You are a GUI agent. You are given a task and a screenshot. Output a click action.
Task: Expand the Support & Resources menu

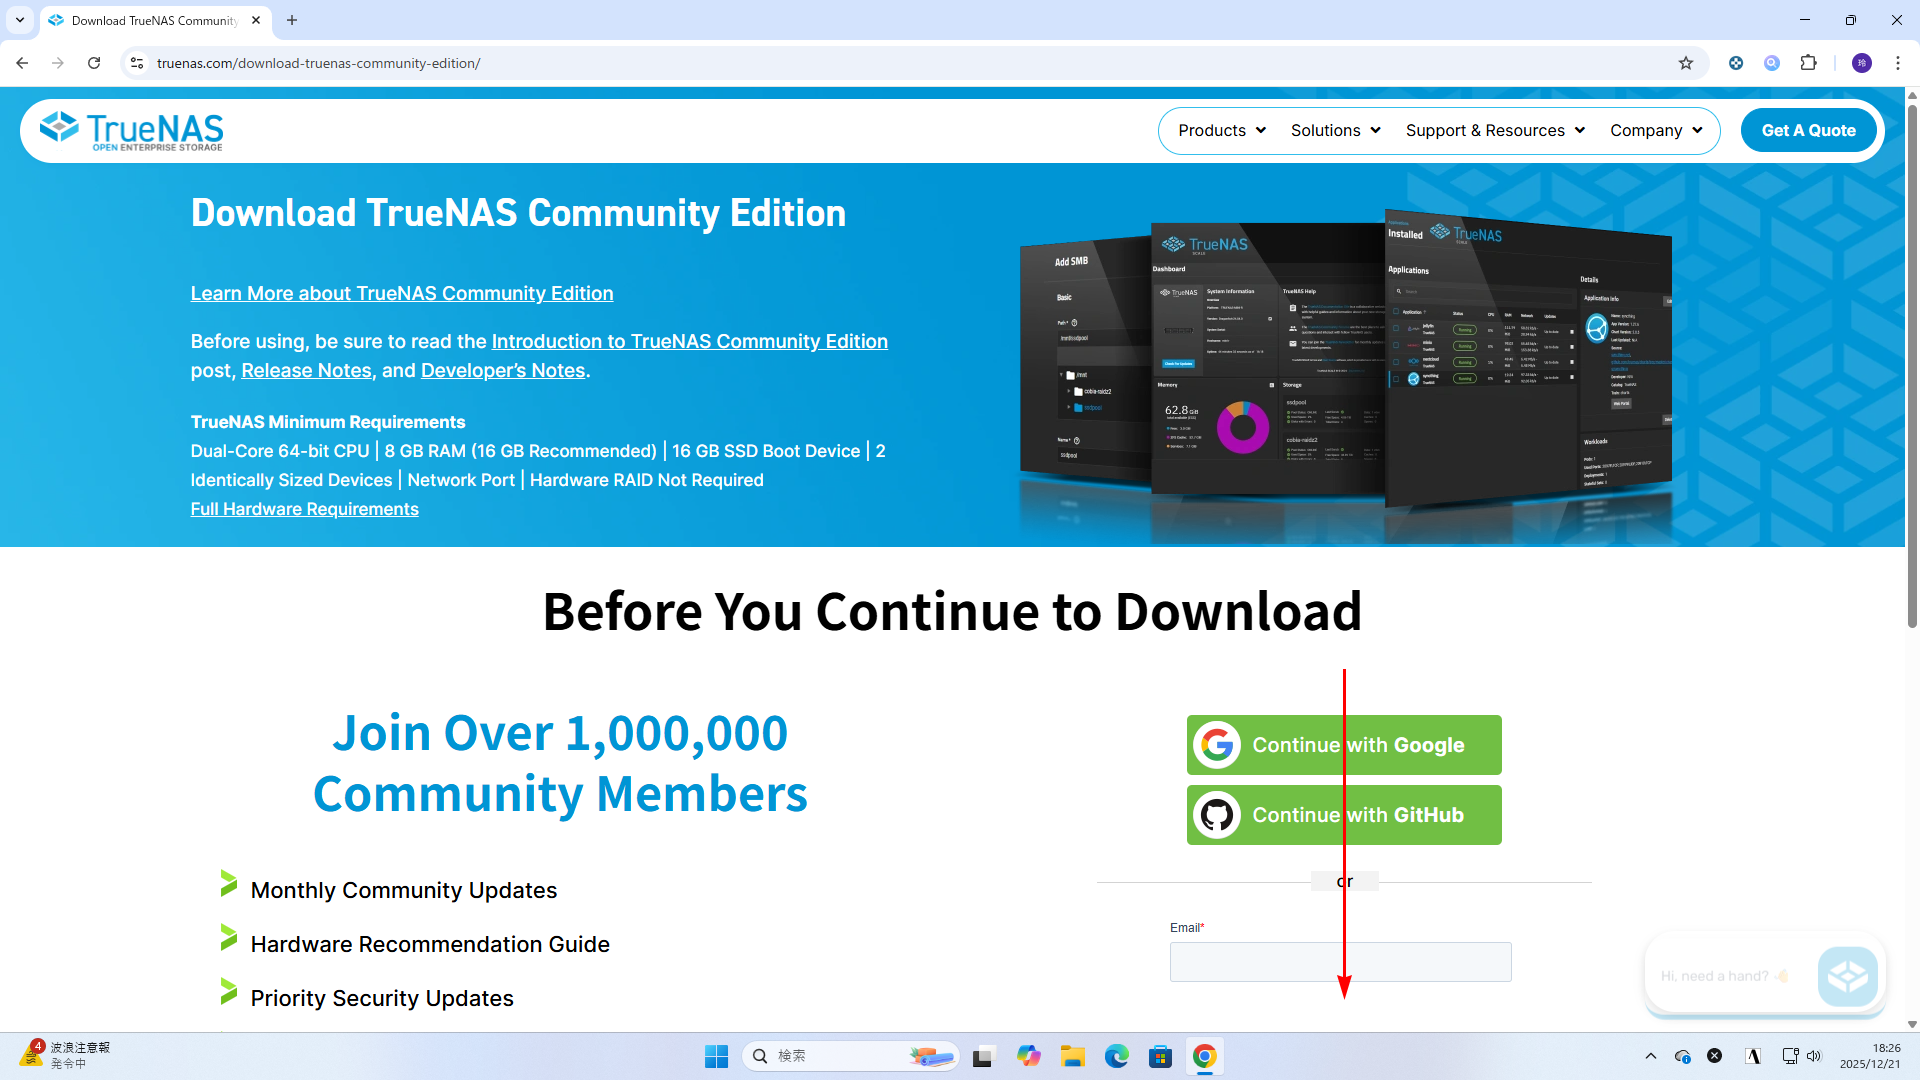[1494, 131]
